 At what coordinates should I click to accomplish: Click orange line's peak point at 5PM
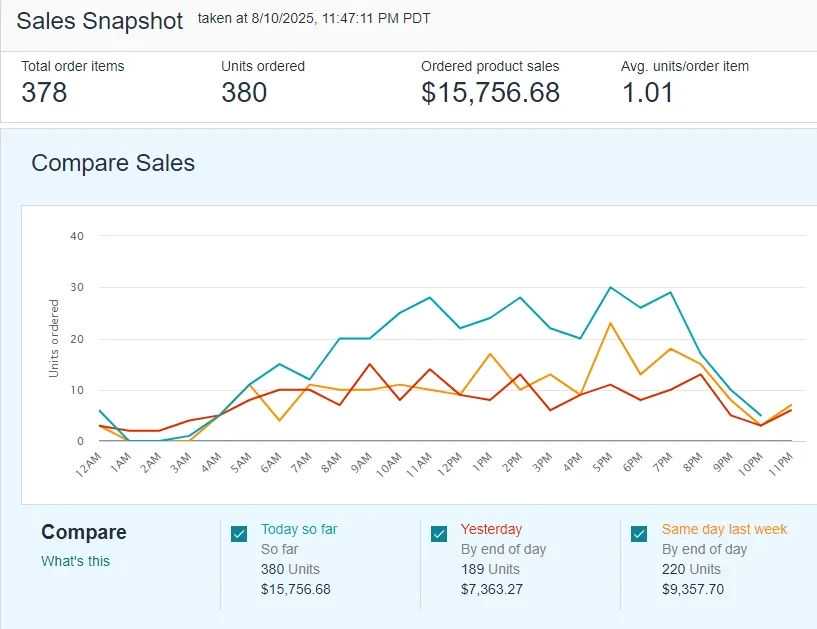610,323
